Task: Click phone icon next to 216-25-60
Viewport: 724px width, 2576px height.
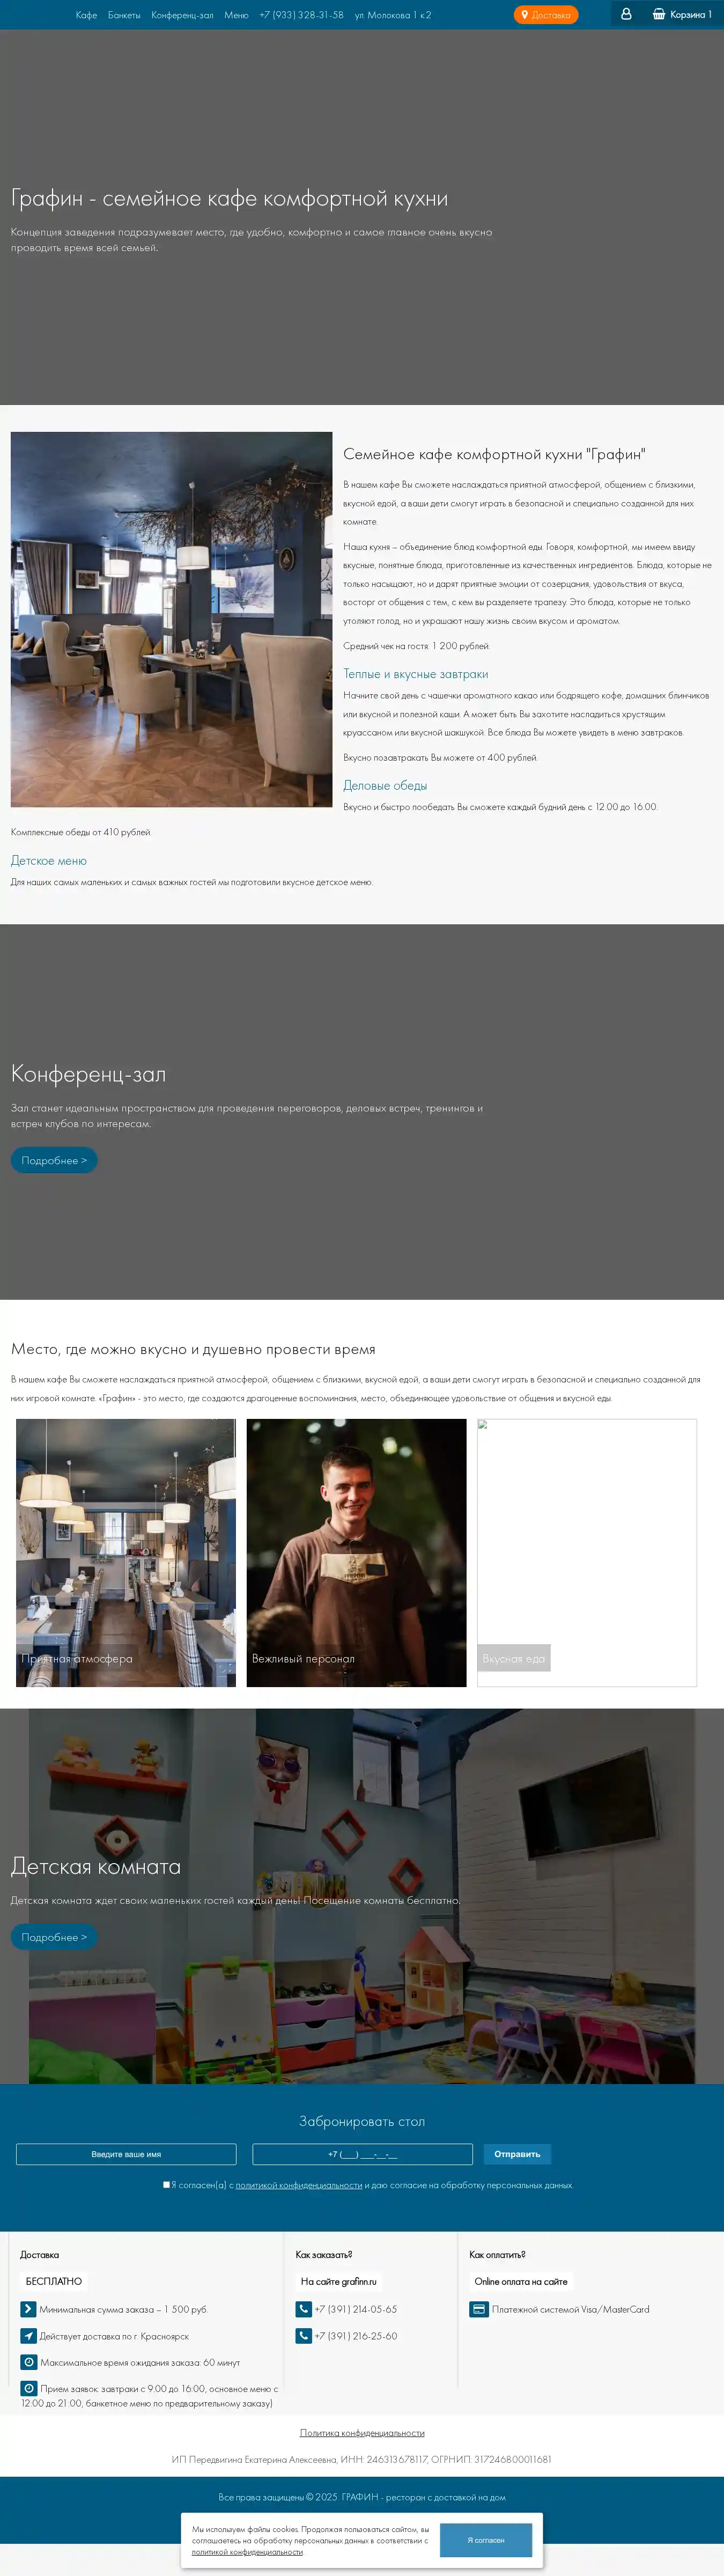Action: coord(303,2336)
